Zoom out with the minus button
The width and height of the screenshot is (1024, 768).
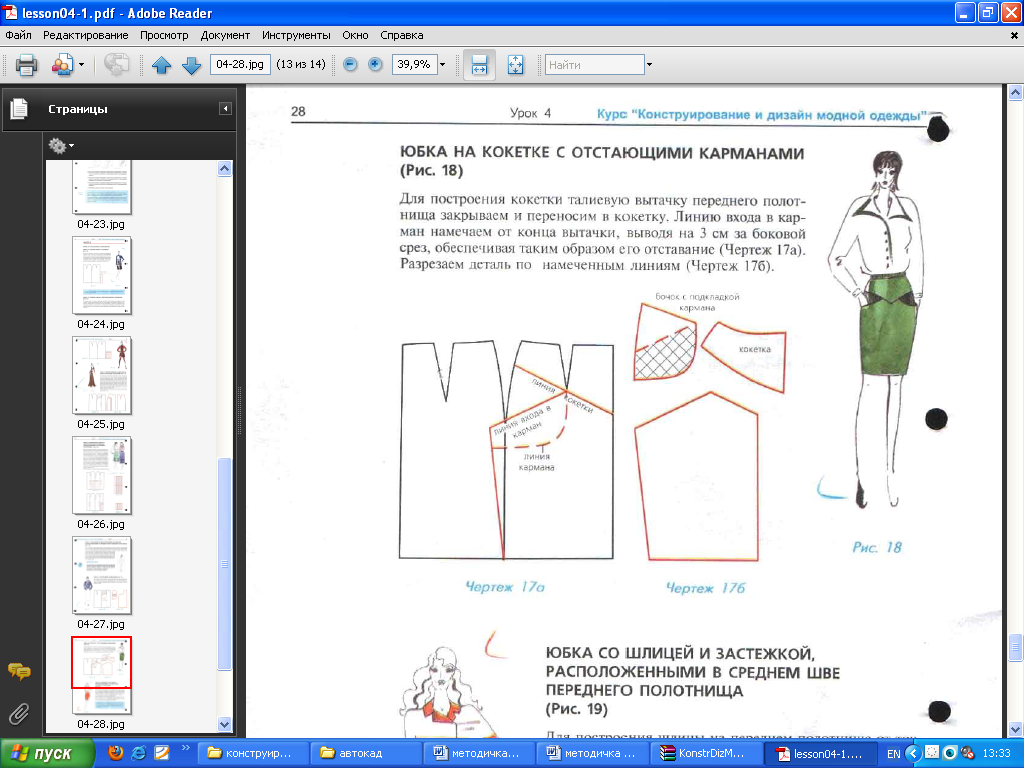point(350,64)
